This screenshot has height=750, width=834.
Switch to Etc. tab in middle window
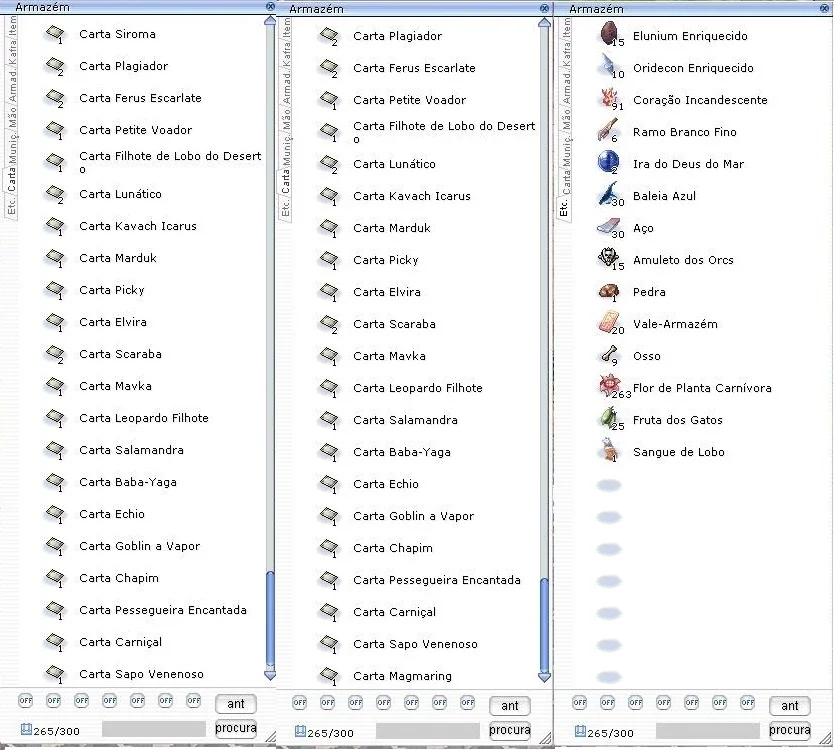[x=286, y=207]
